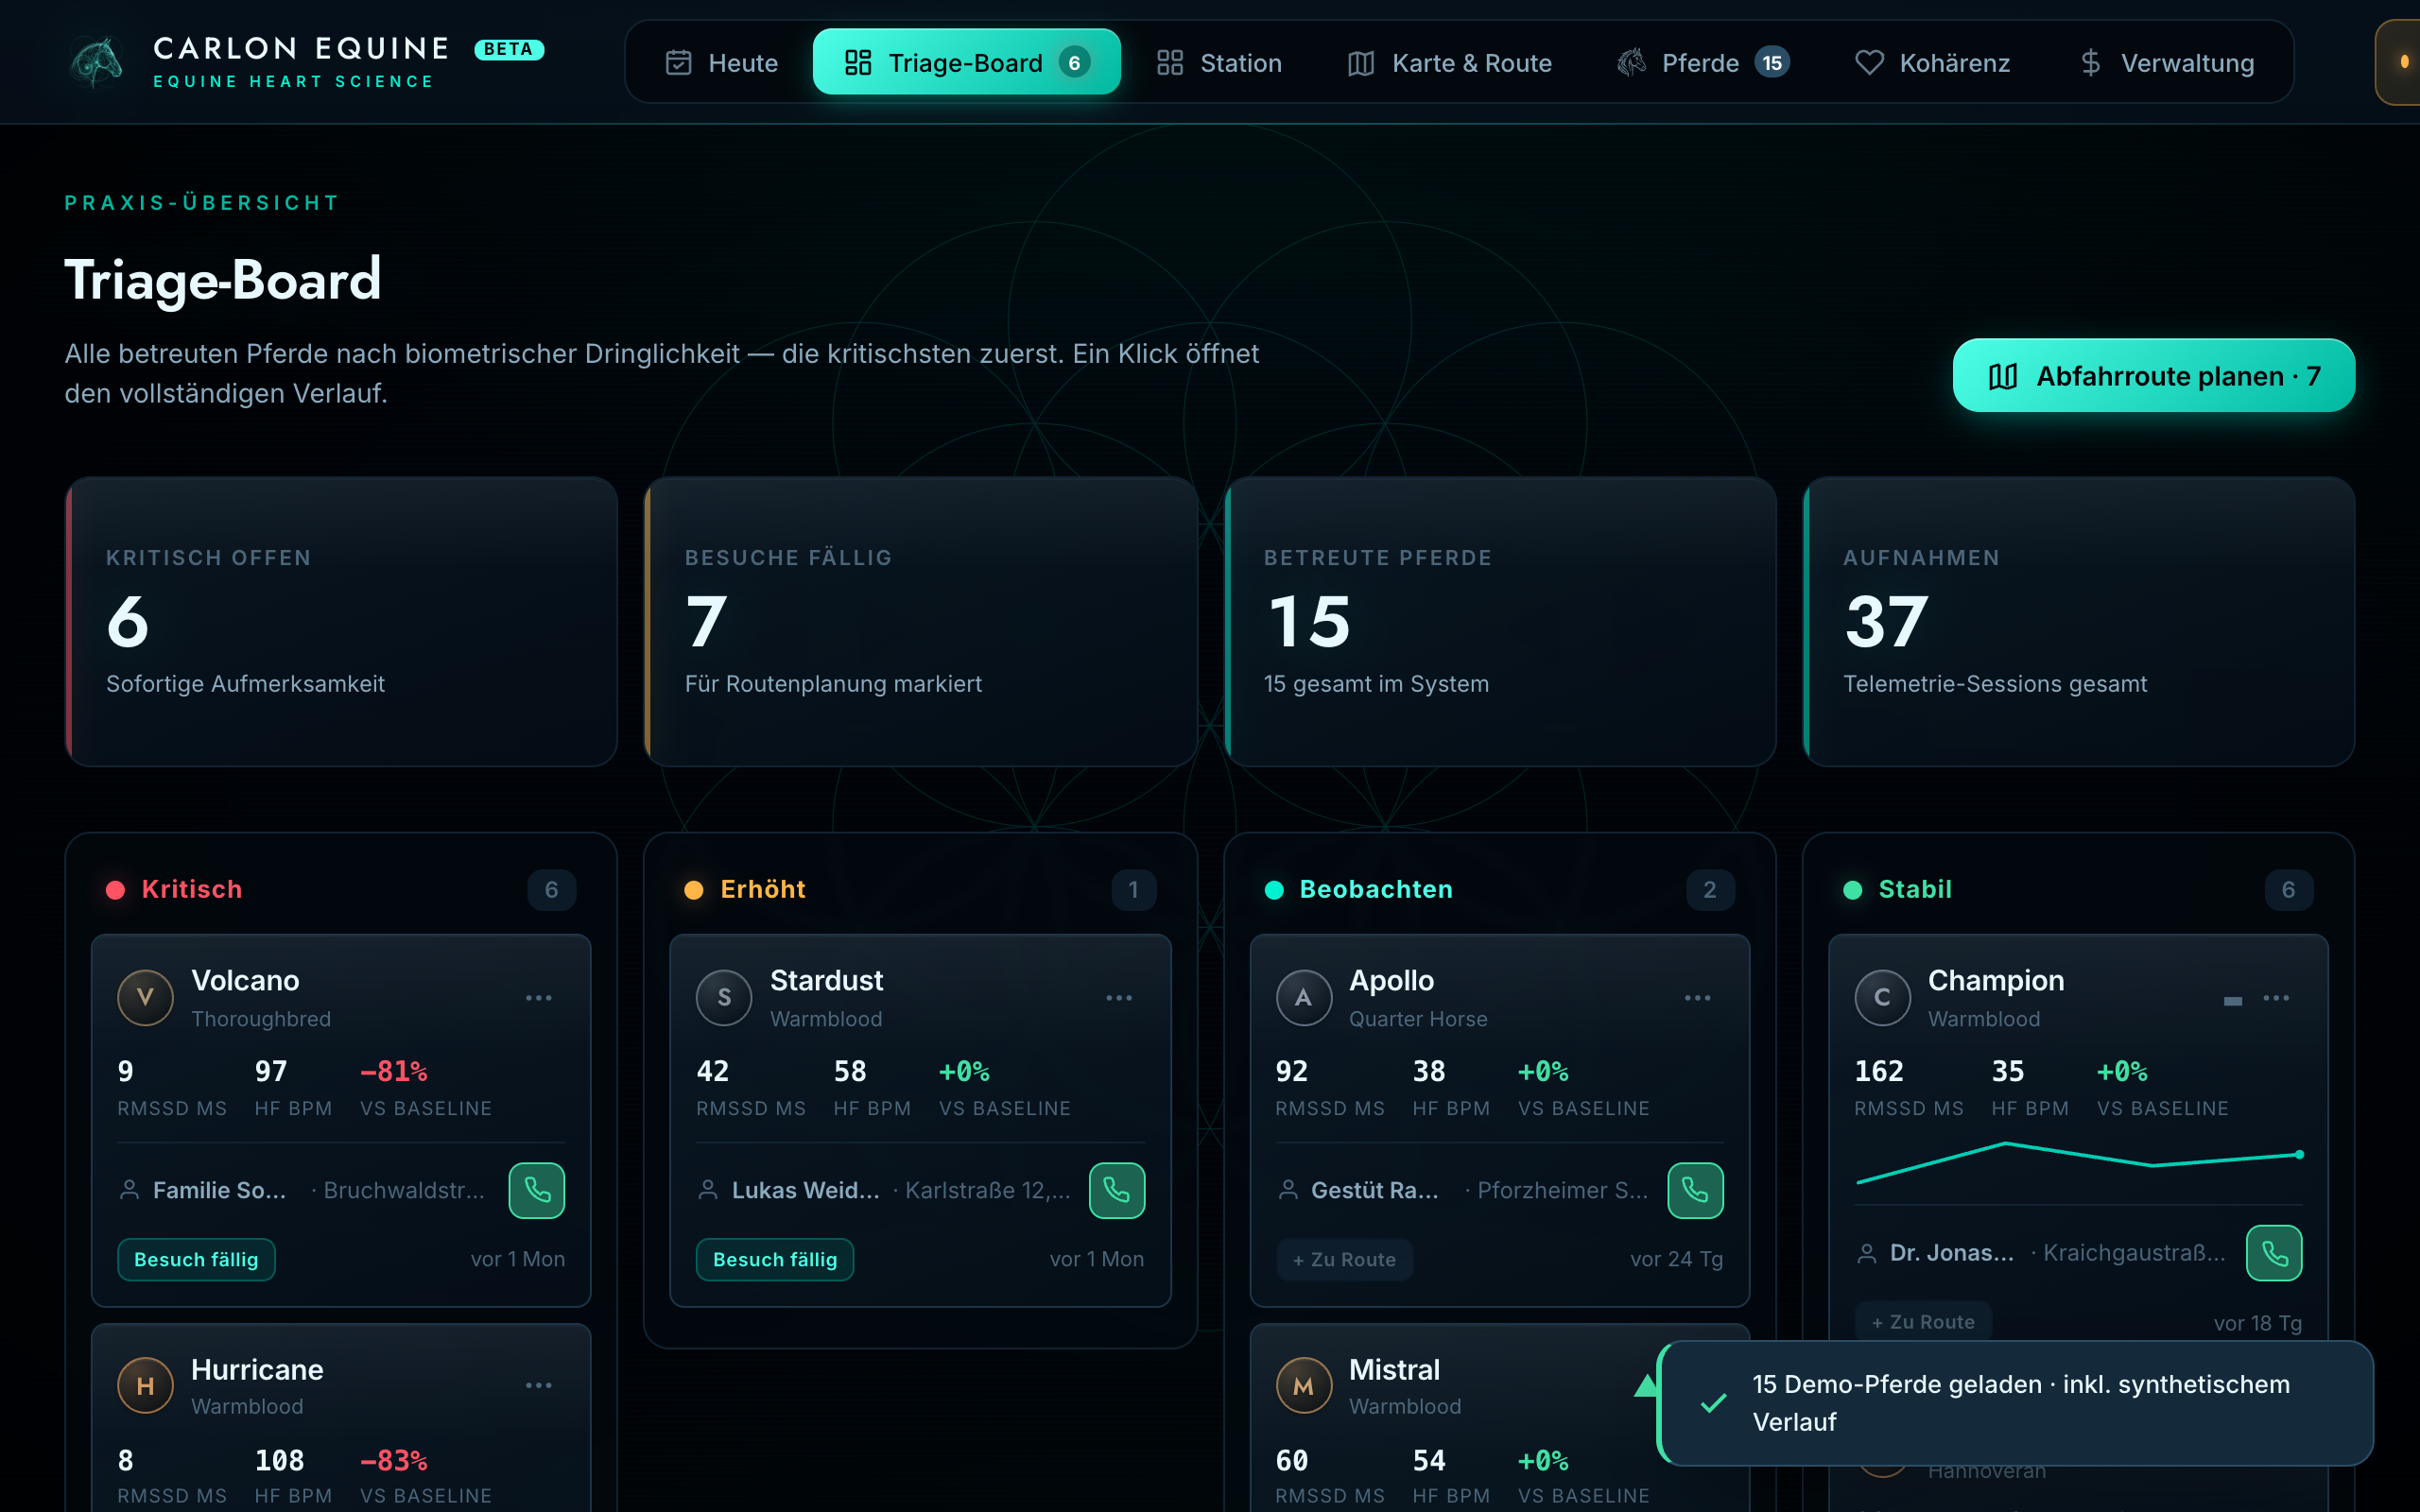The height and width of the screenshot is (1512, 2420).
Task: Add Apollo via + Zu Route
Action: point(1343,1259)
